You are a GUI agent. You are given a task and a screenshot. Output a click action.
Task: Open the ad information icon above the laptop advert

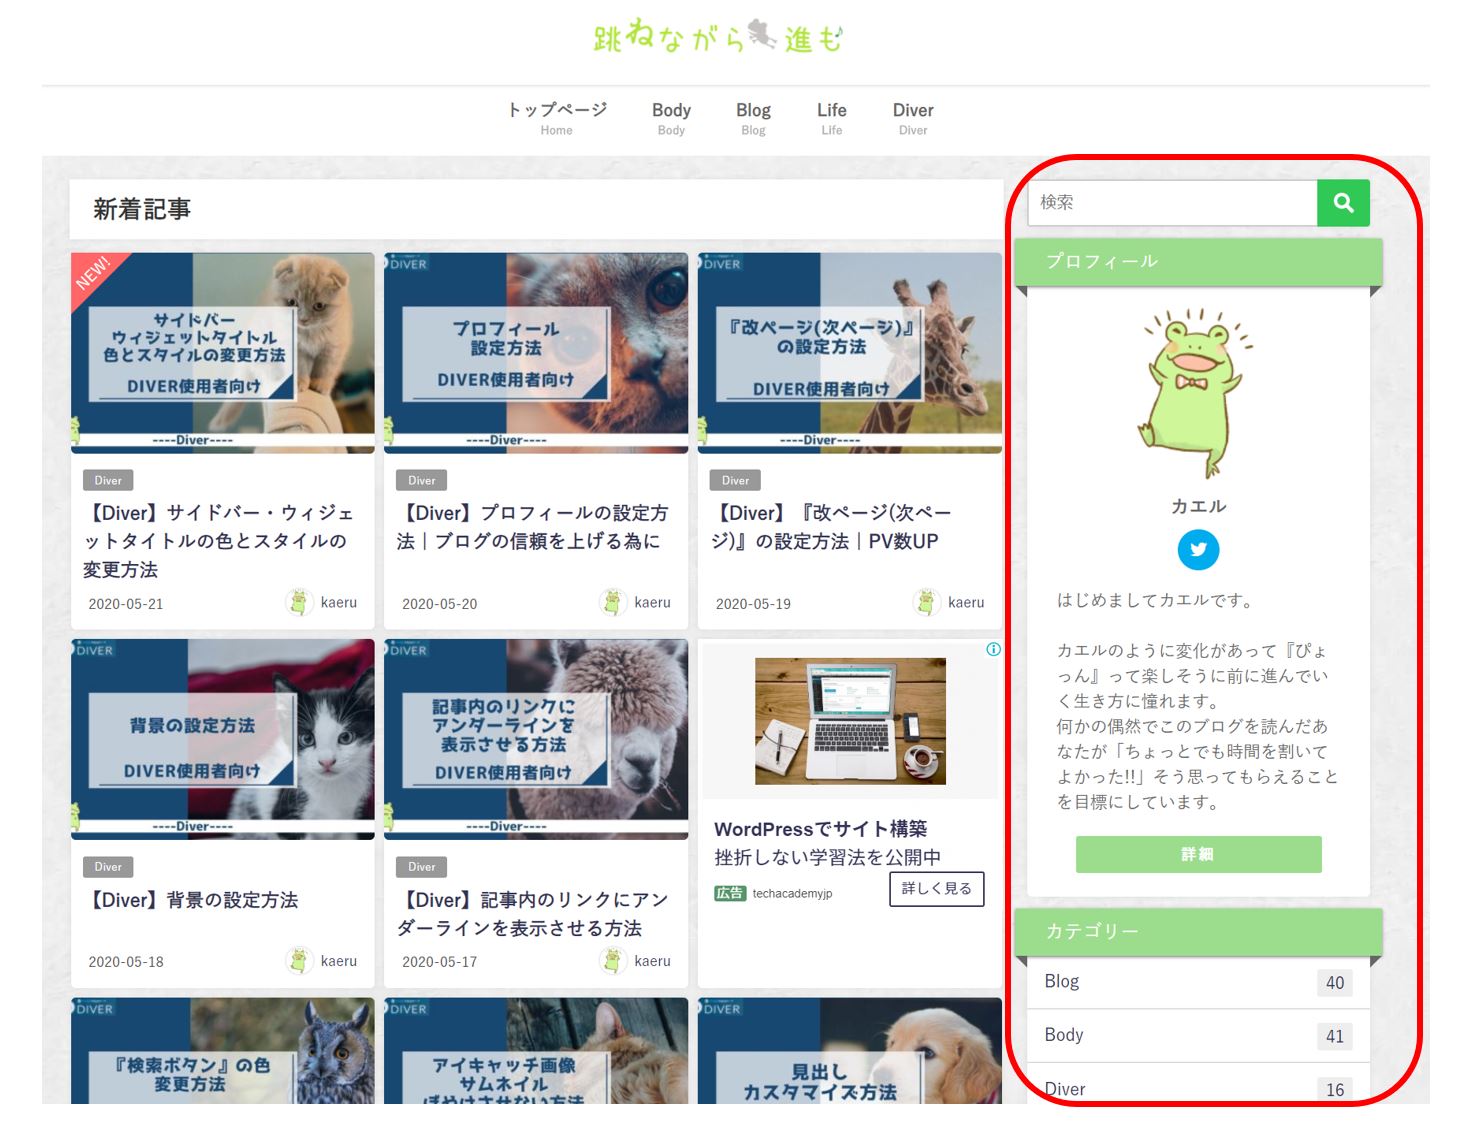pos(992,649)
